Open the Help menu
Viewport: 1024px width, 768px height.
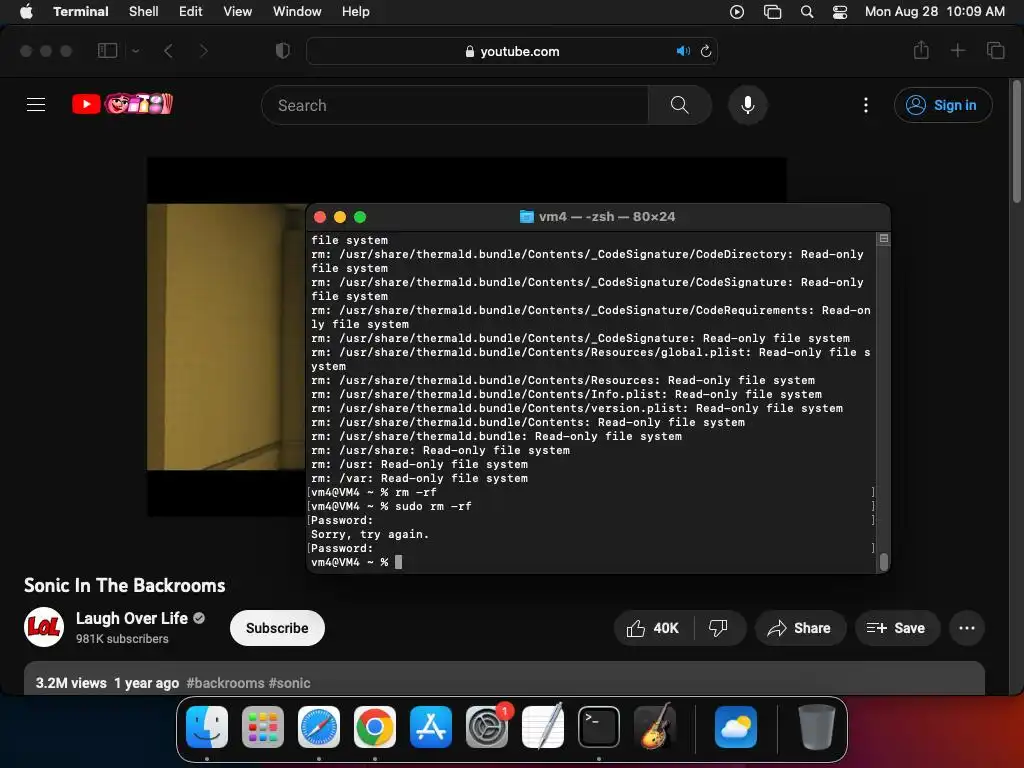(x=355, y=12)
